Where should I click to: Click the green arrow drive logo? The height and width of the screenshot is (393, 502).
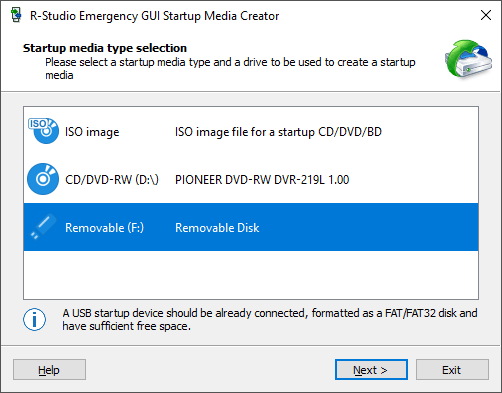468,59
